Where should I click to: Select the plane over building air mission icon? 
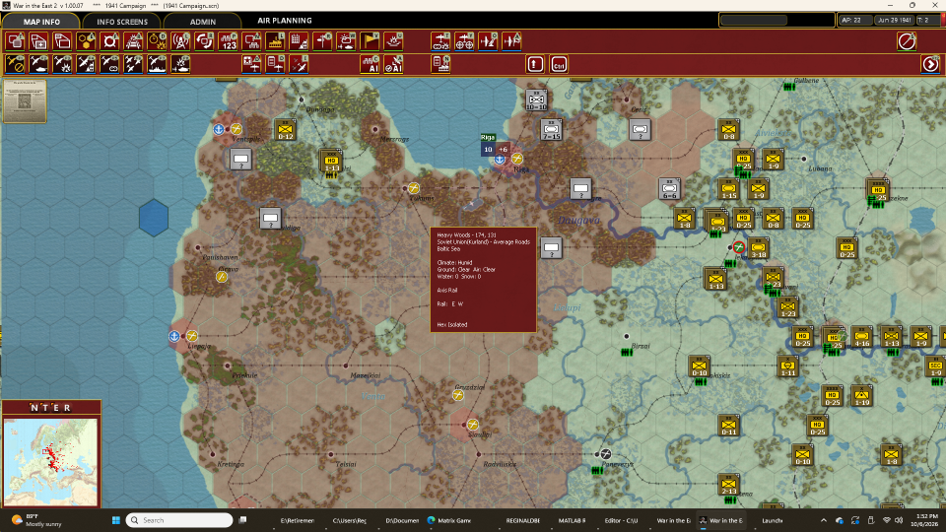tap(86, 64)
